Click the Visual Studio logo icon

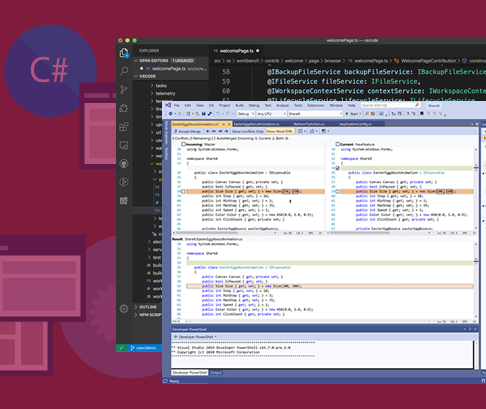click(168, 105)
